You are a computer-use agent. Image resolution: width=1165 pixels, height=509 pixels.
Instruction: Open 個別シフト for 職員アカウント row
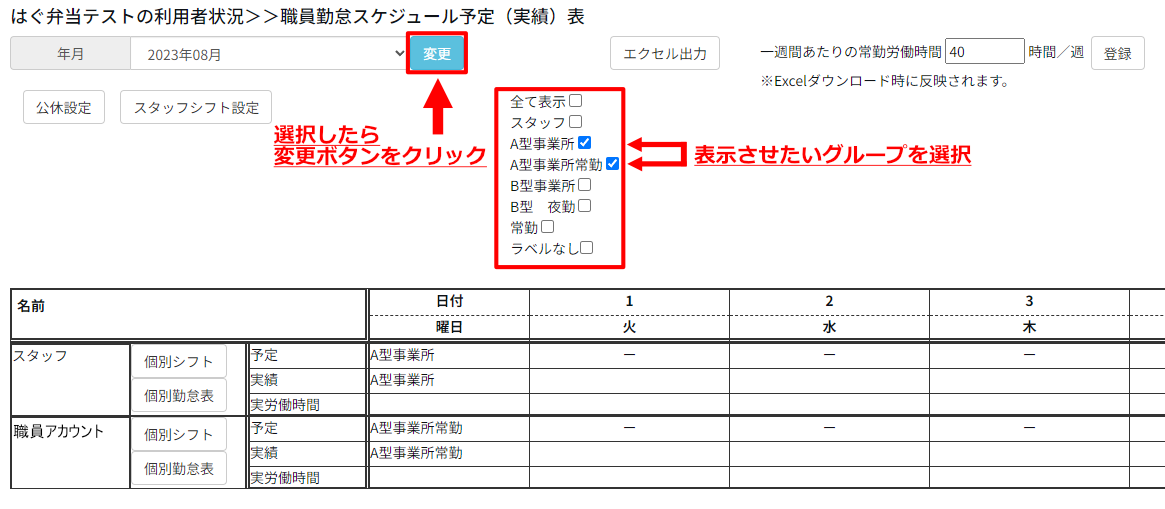pyautogui.click(x=179, y=435)
